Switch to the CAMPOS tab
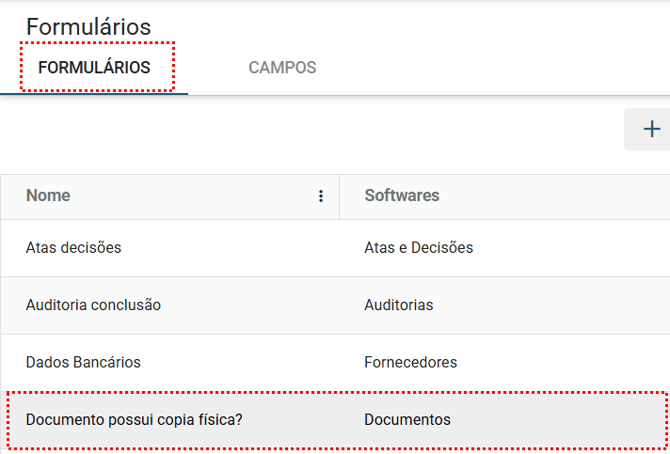The width and height of the screenshot is (670, 454). click(x=282, y=68)
